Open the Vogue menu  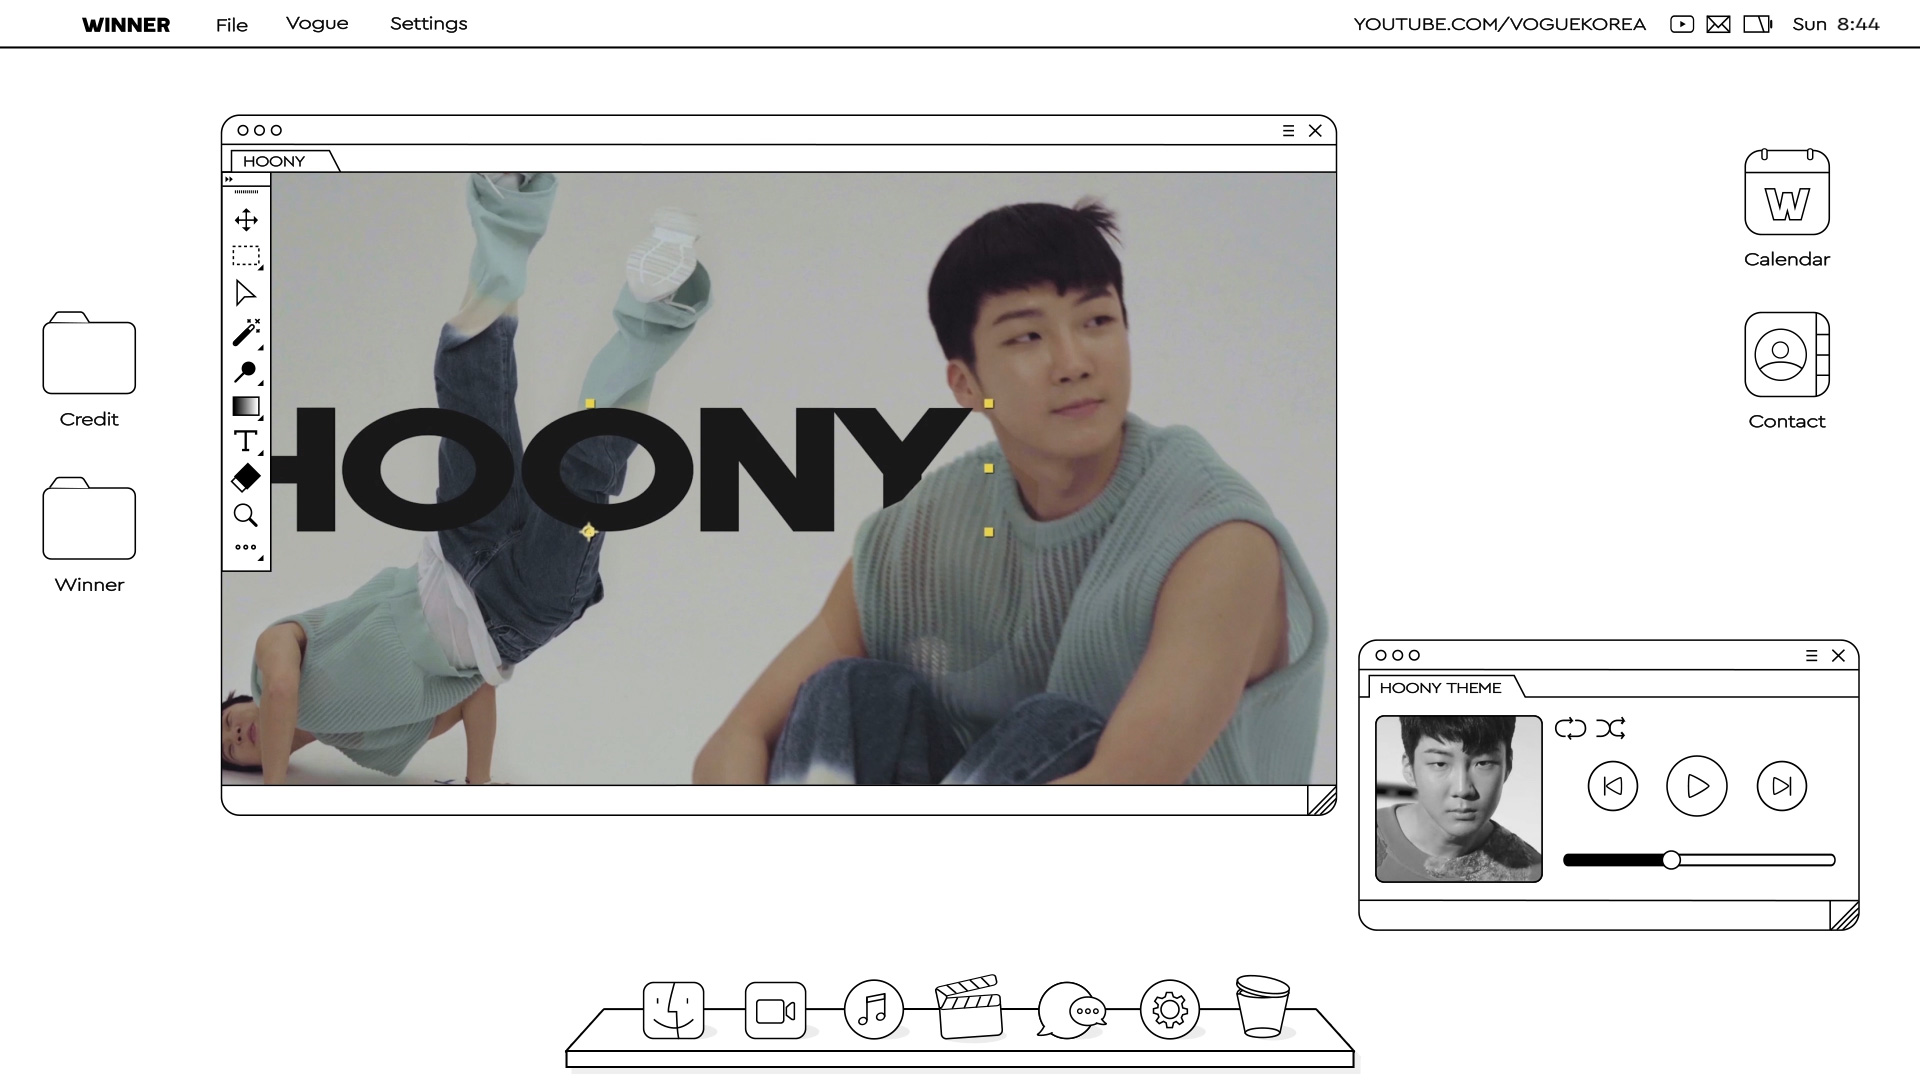[x=317, y=24]
